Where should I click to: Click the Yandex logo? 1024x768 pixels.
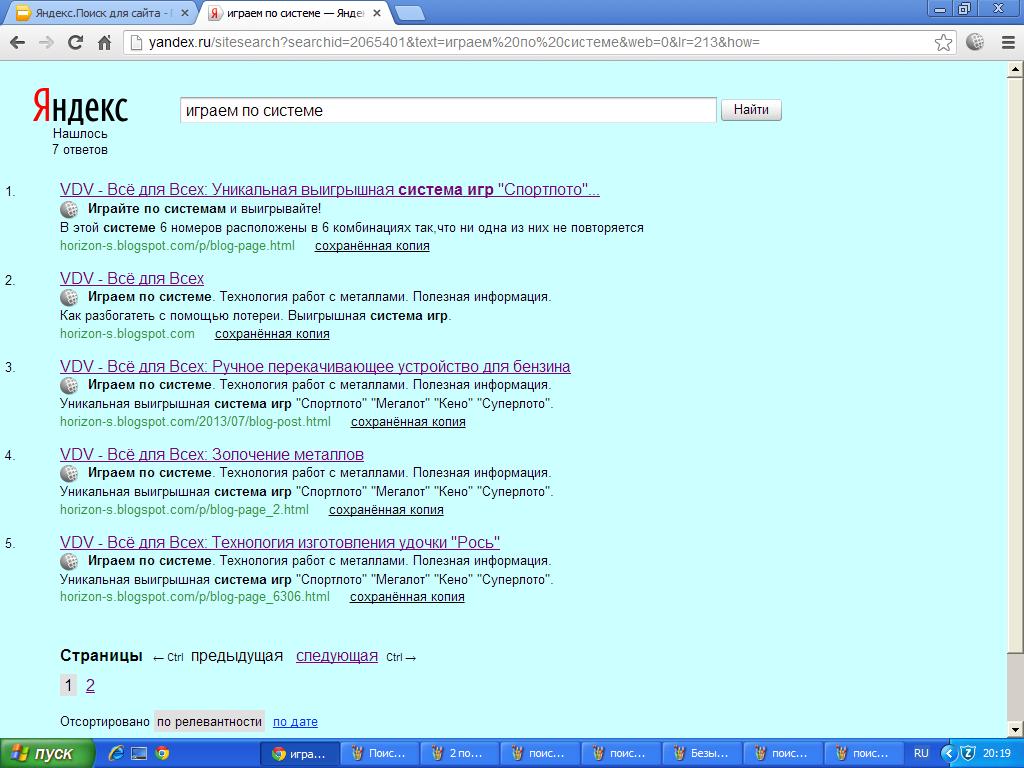80,107
